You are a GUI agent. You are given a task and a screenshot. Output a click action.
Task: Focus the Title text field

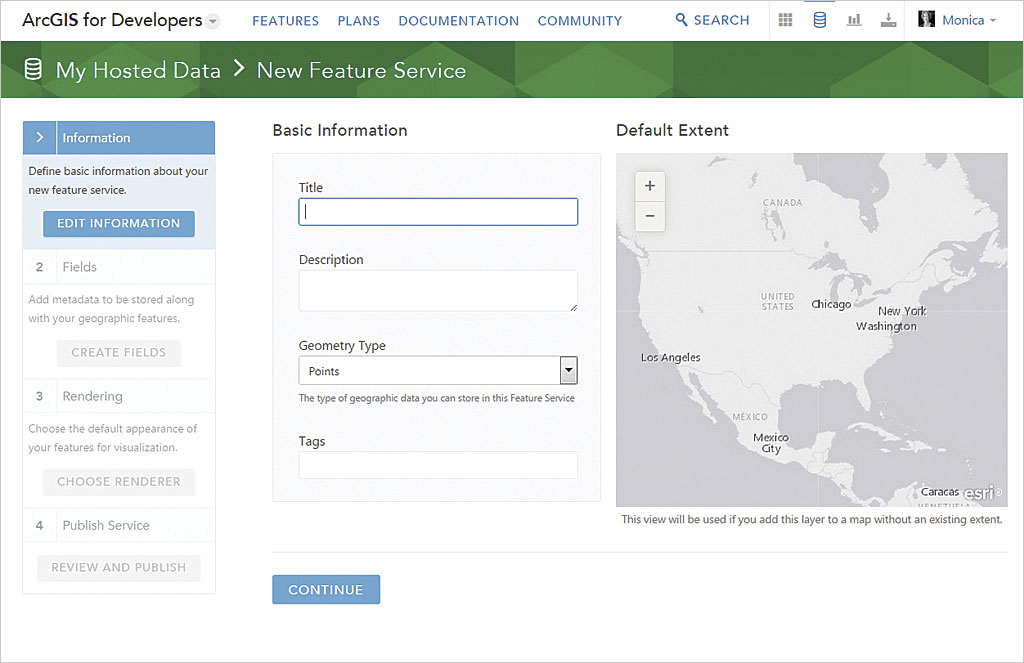(x=438, y=212)
